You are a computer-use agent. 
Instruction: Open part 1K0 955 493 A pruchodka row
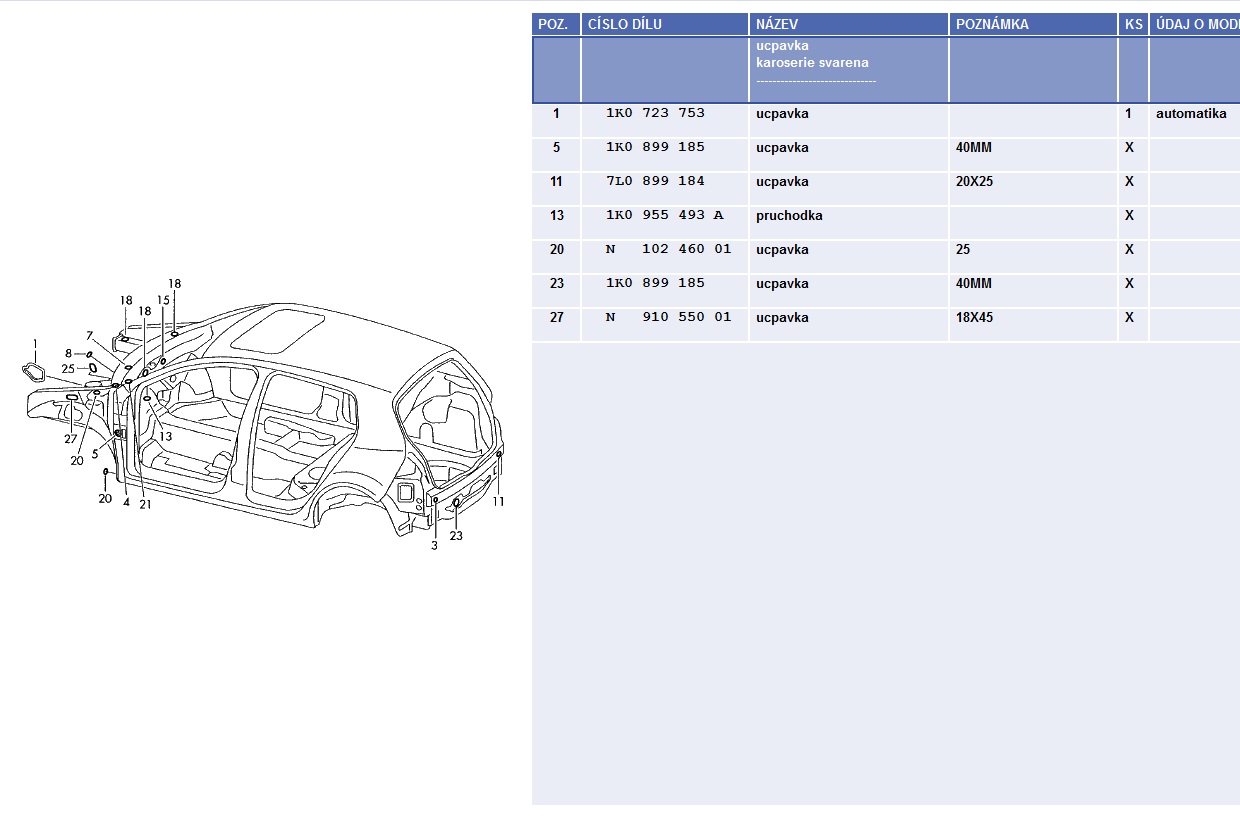click(x=664, y=215)
